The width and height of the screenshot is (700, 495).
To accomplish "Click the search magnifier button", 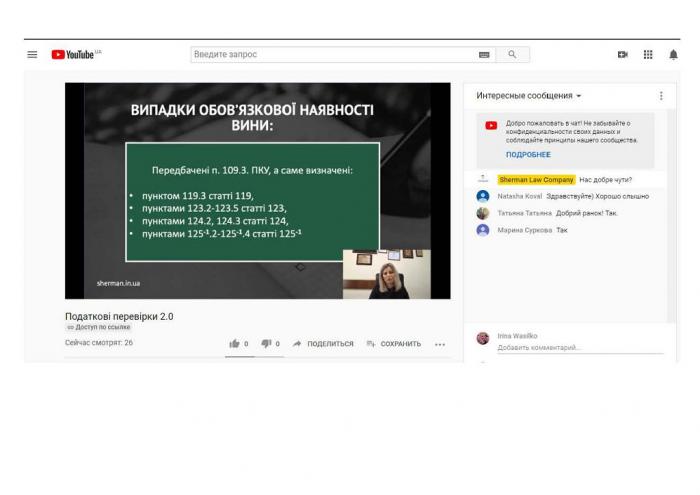I will click(x=513, y=55).
